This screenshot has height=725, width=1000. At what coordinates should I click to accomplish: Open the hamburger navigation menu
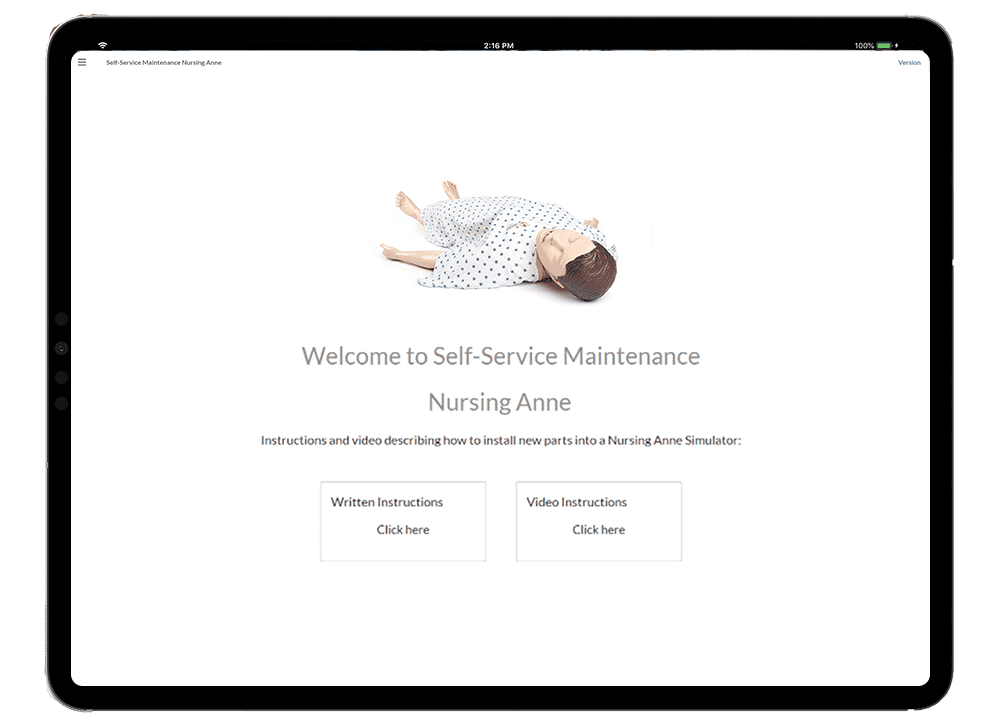point(83,62)
